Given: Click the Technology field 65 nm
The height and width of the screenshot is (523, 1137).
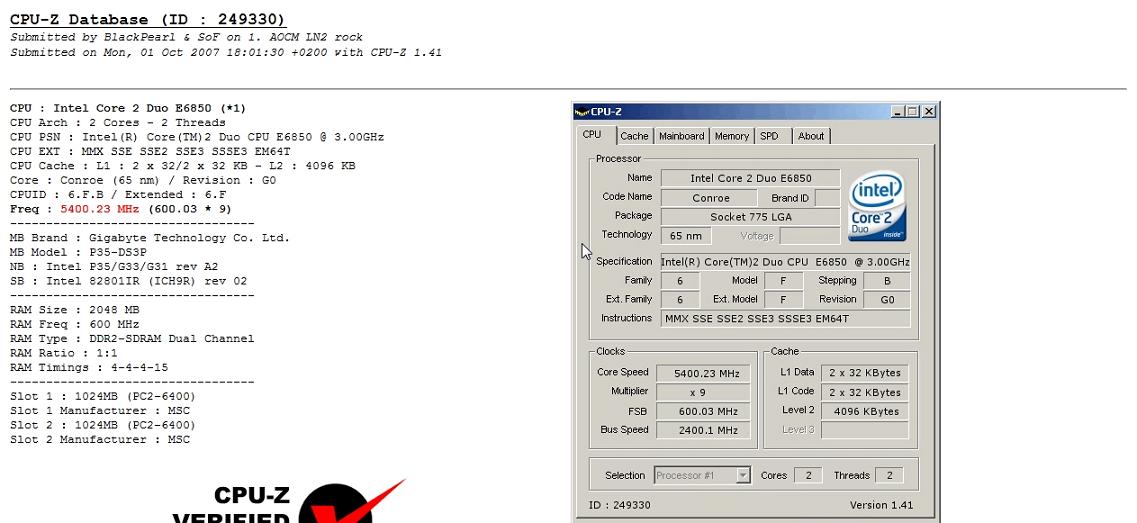Looking at the screenshot, I should pos(686,236).
